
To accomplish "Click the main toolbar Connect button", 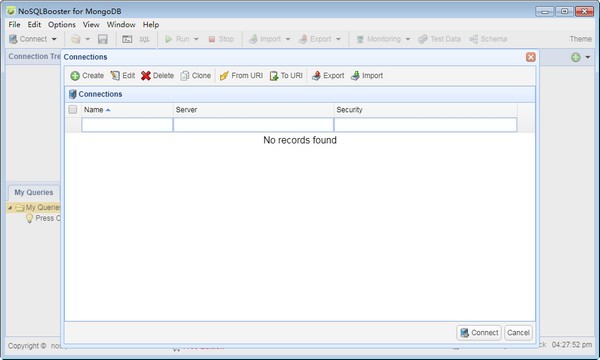I will [28, 39].
